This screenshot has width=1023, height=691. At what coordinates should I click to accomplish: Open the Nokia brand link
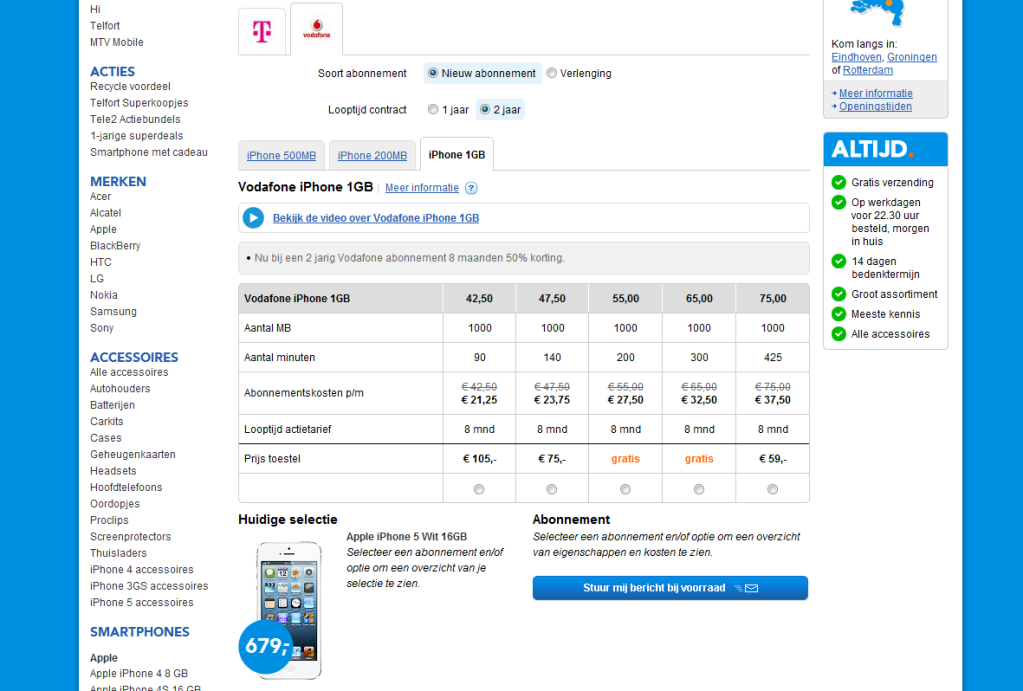104,295
